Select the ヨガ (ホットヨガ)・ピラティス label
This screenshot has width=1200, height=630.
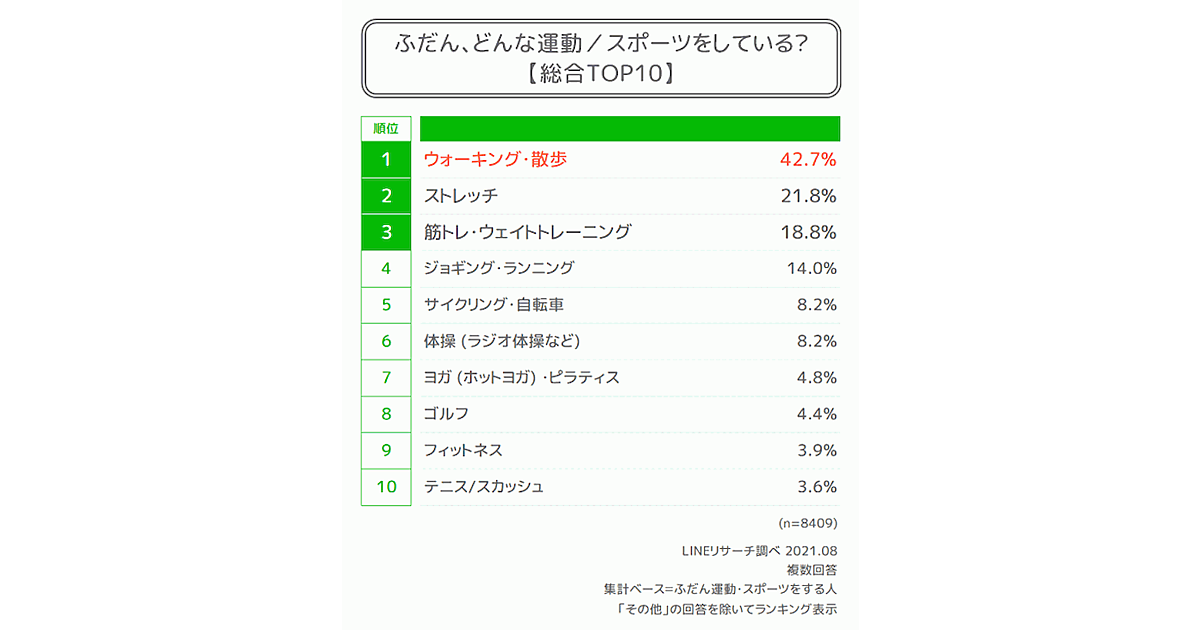(521, 378)
